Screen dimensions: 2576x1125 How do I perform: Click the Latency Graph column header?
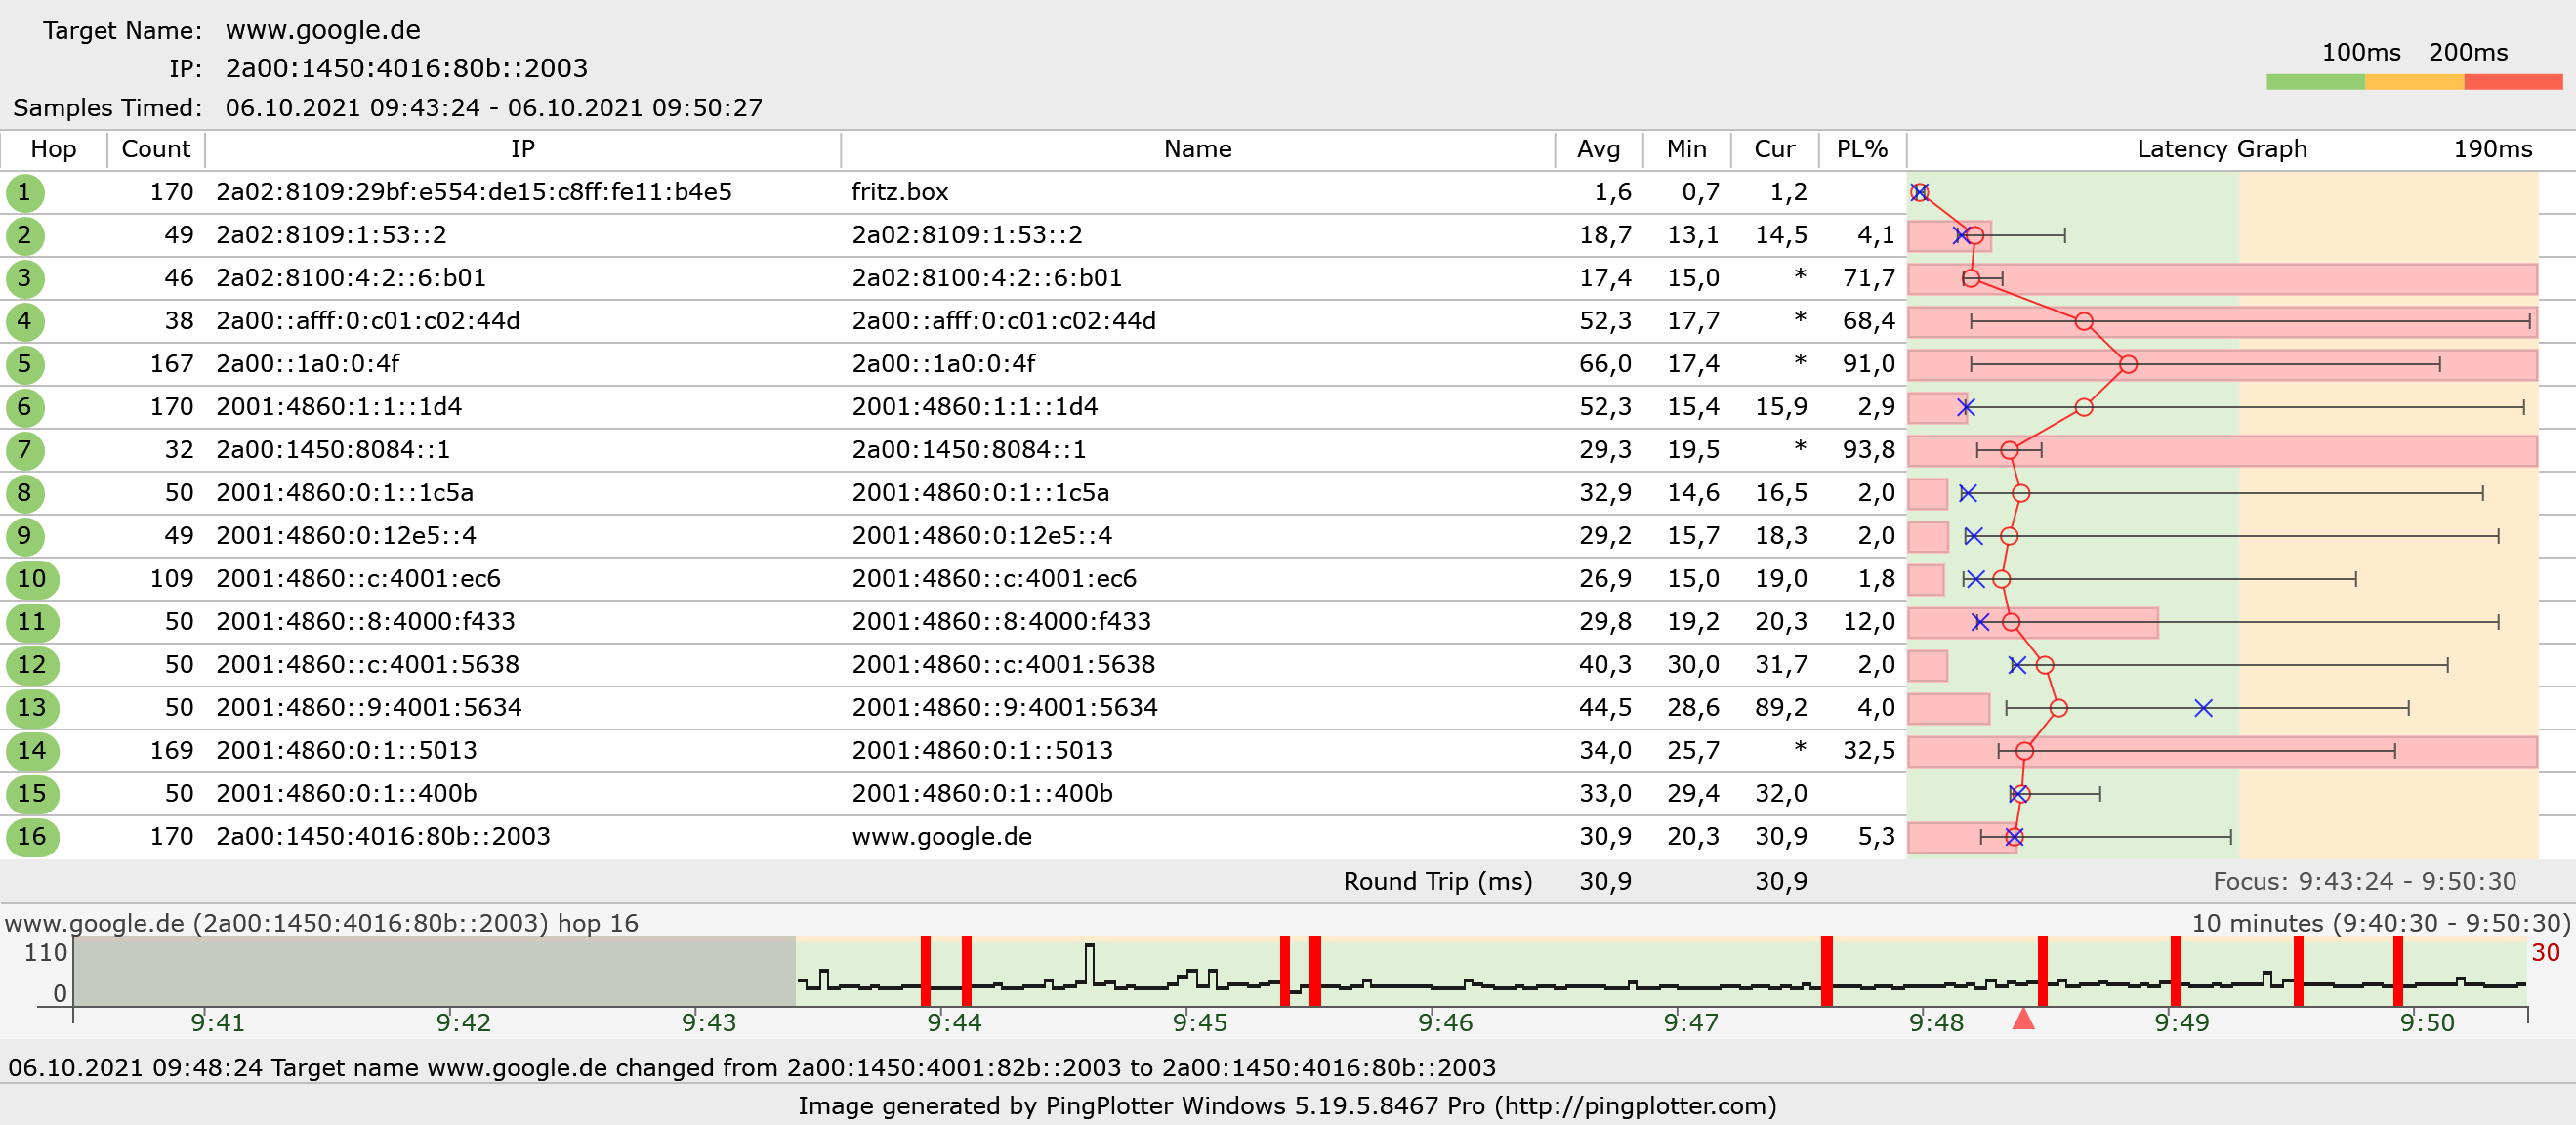pos(2221,149)
